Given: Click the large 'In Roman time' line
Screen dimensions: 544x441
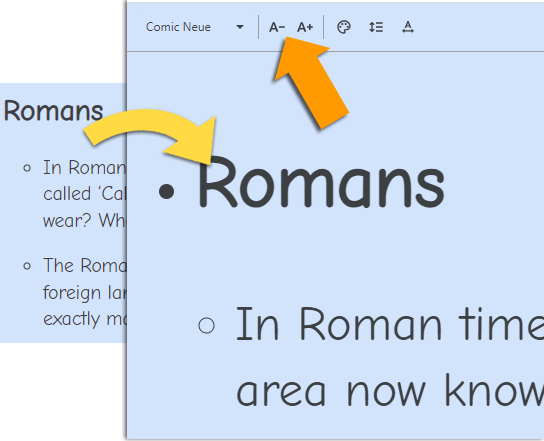Looking at the screenshot, I should [390, 324].
